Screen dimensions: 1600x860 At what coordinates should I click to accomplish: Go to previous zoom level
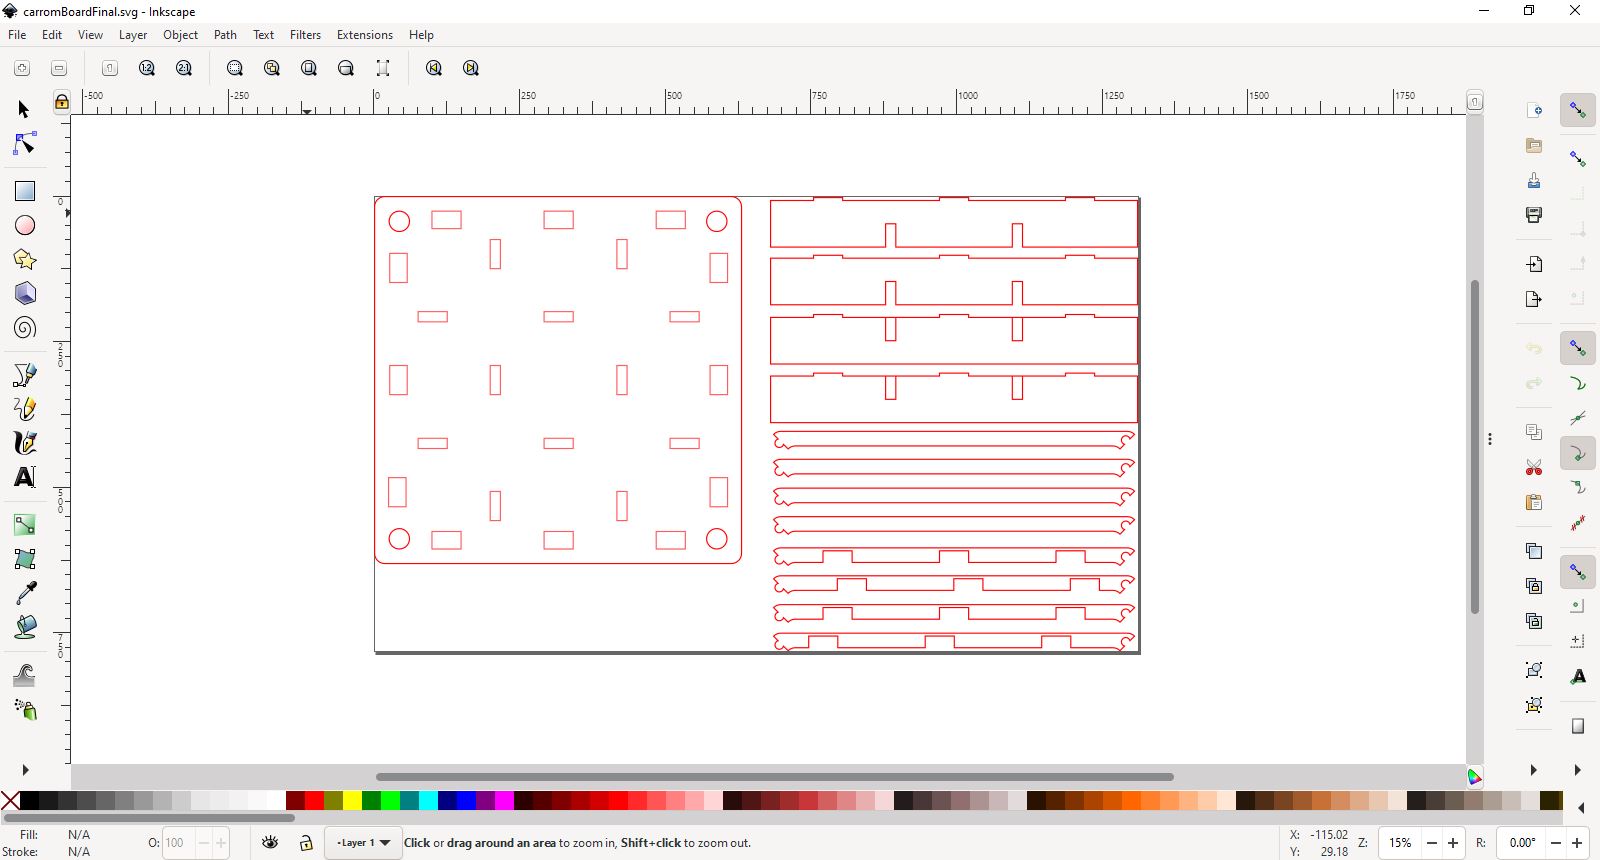434,68
